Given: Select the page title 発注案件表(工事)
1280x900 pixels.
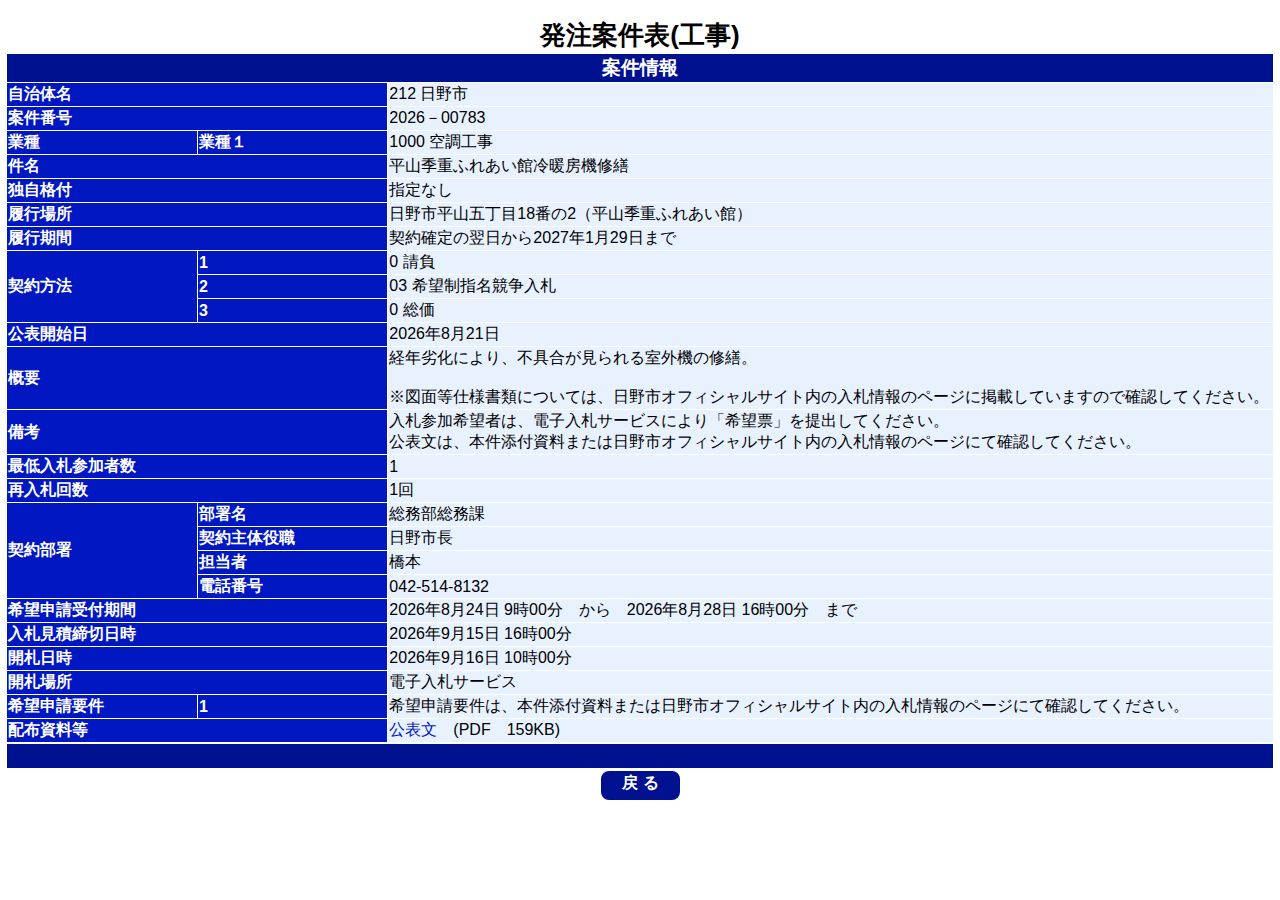Looking at the screenshot, I should [640, 36].
